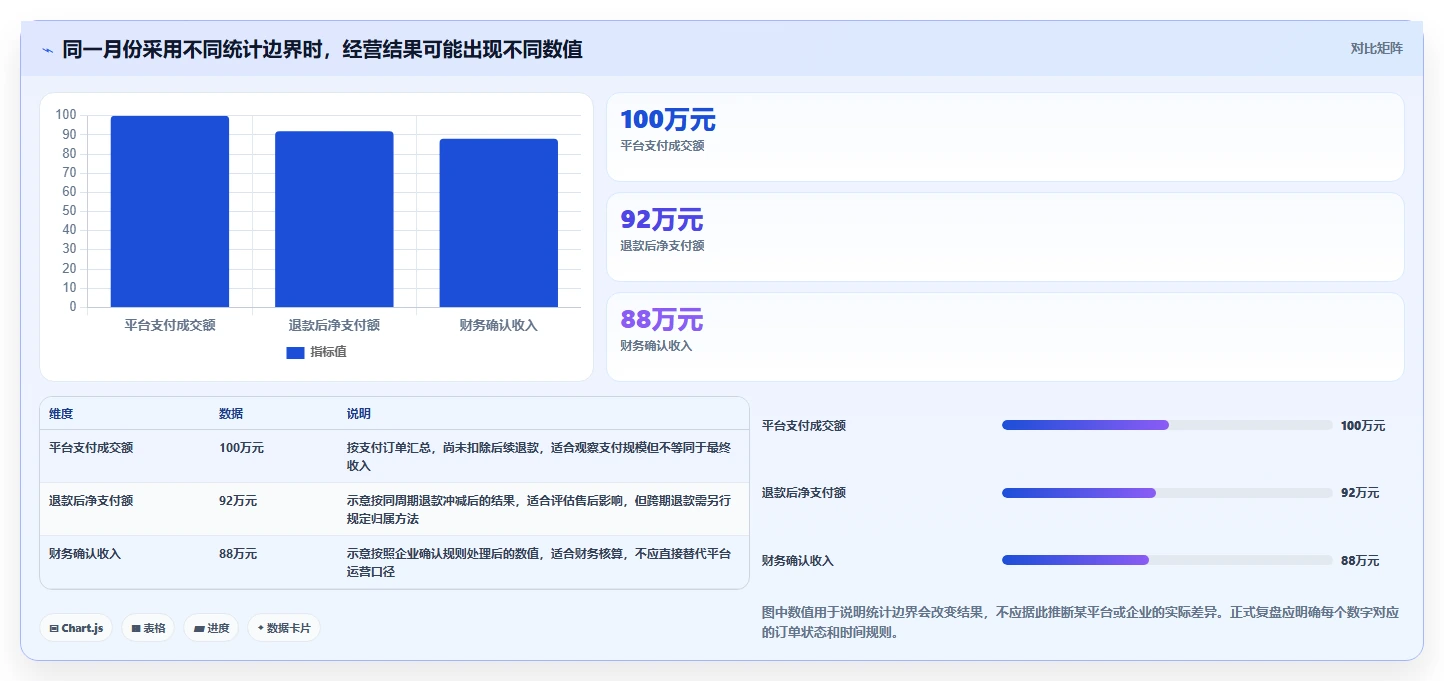Image resolution: width=1444 pixels, height=681 pixels.
Task: Click the 92万元 data card
Action: coord(1005,237)
